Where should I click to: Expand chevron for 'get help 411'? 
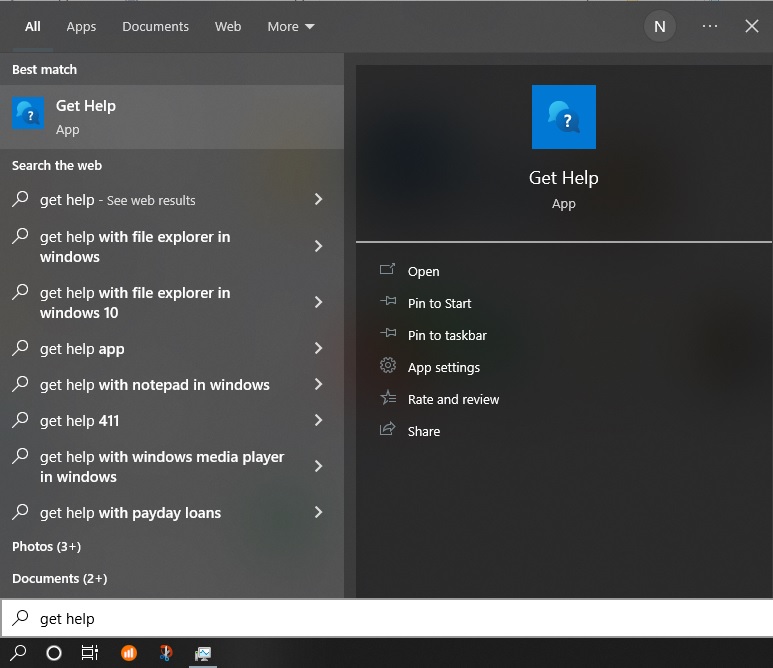(x=318, y=420)
